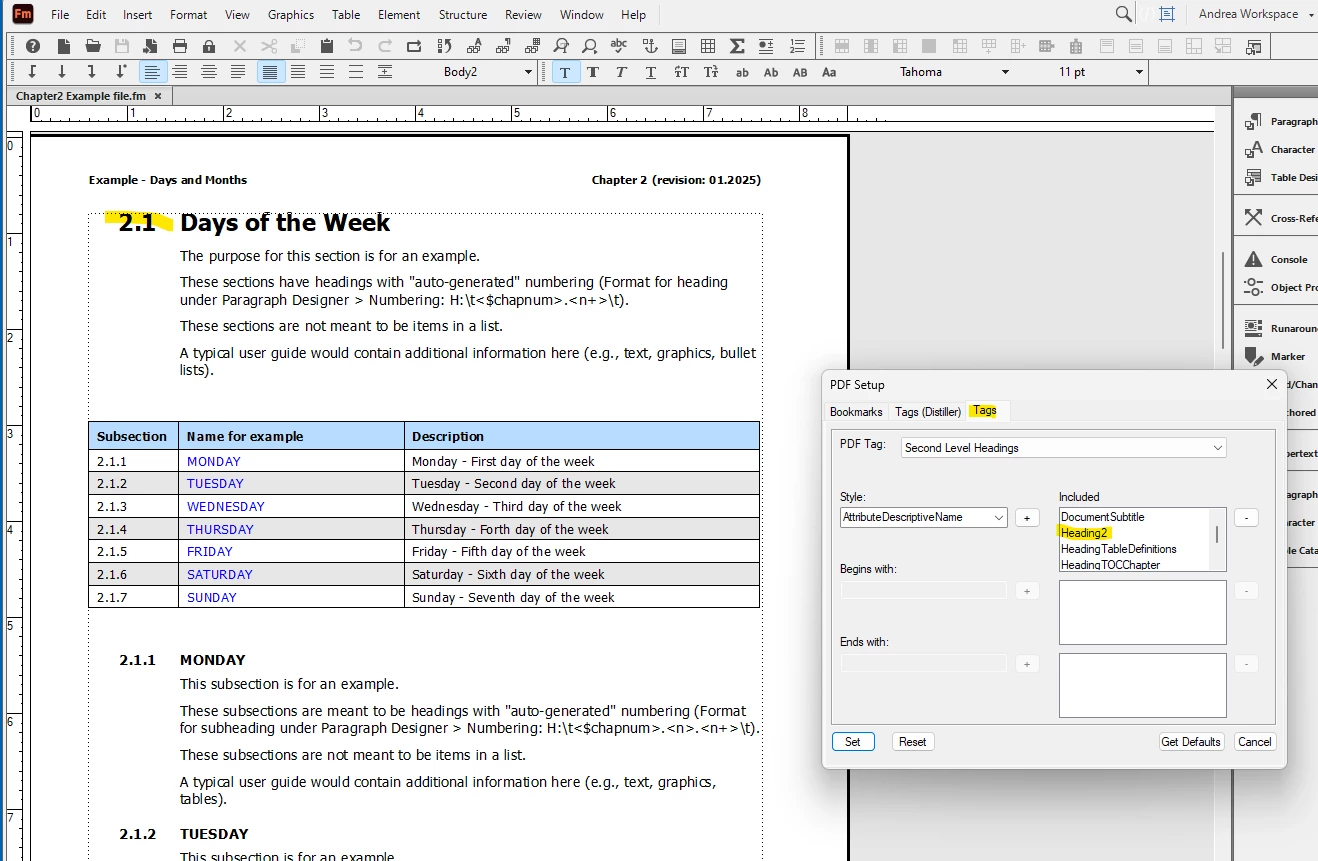Switch to Tags (Distiller) tab
This screenshot has height=861, width=1318.
[x=928, y=411]
